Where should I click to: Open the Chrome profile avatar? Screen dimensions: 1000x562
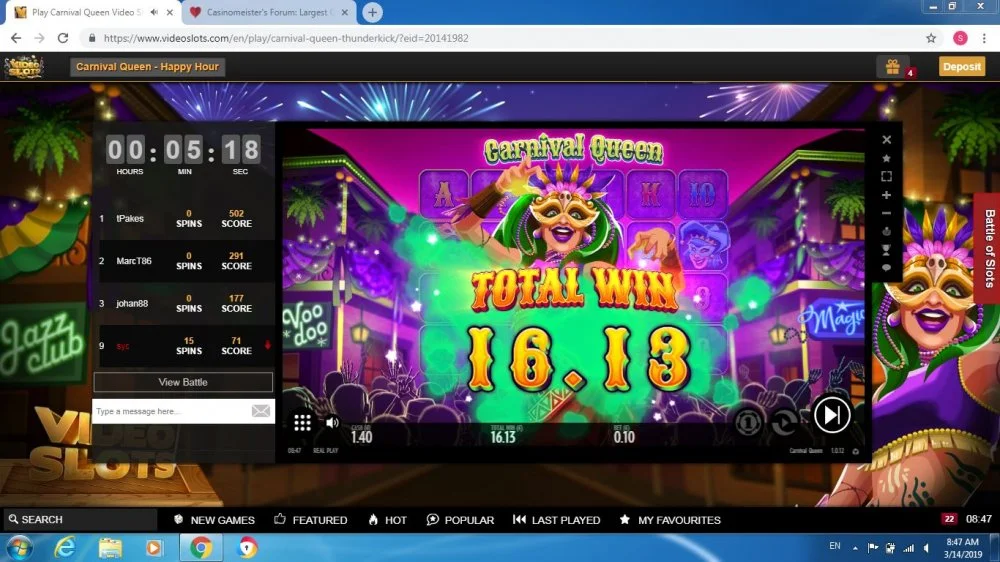(960, 38)
